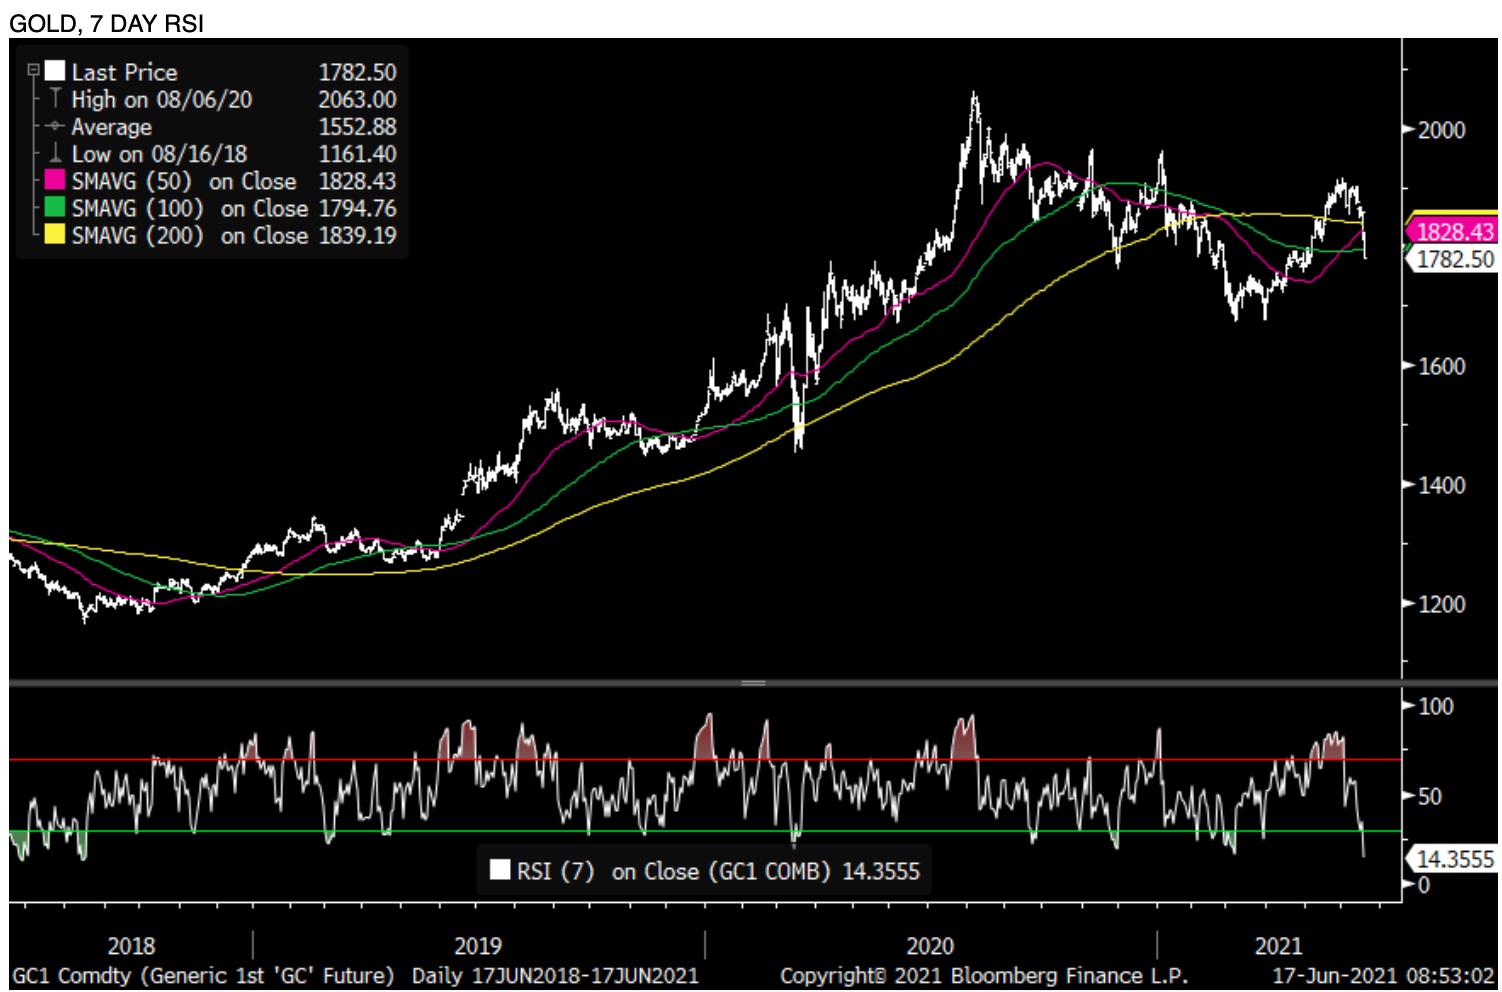Click the Low marker icon in legend

55,153
